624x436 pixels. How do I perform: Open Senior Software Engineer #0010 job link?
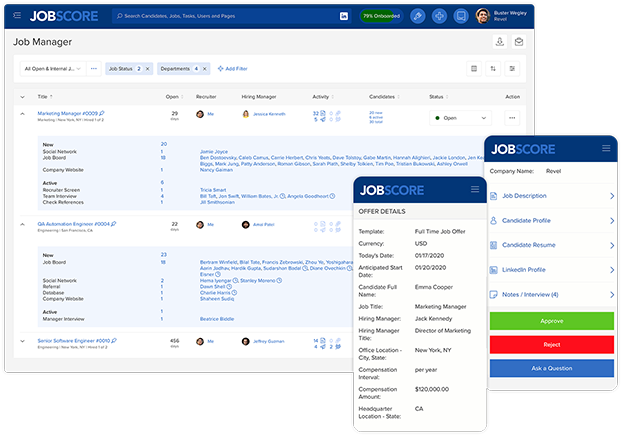(x=74, y=341)
